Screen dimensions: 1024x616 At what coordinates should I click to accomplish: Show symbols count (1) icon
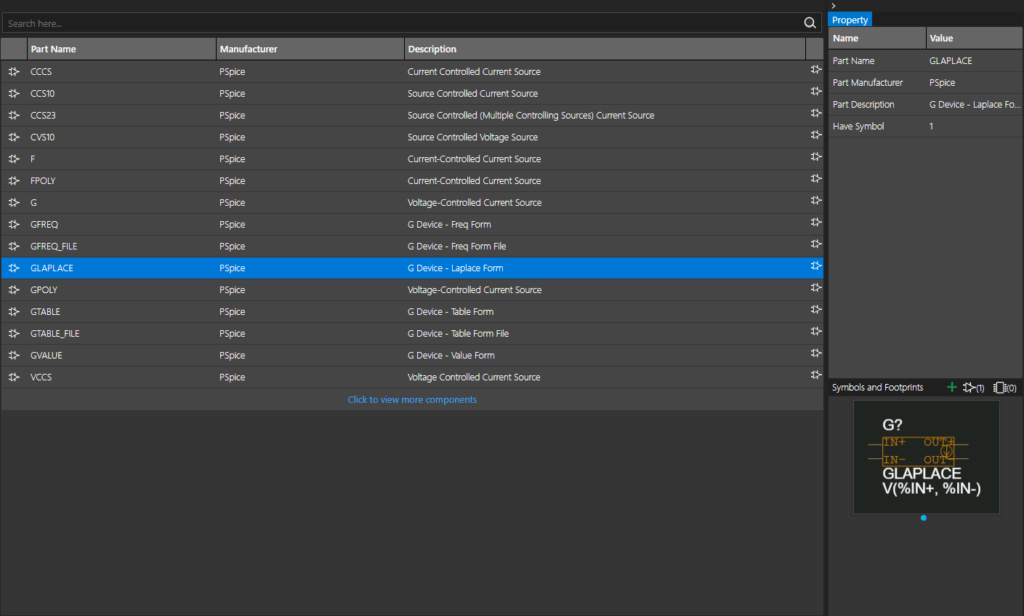(973, 387)
